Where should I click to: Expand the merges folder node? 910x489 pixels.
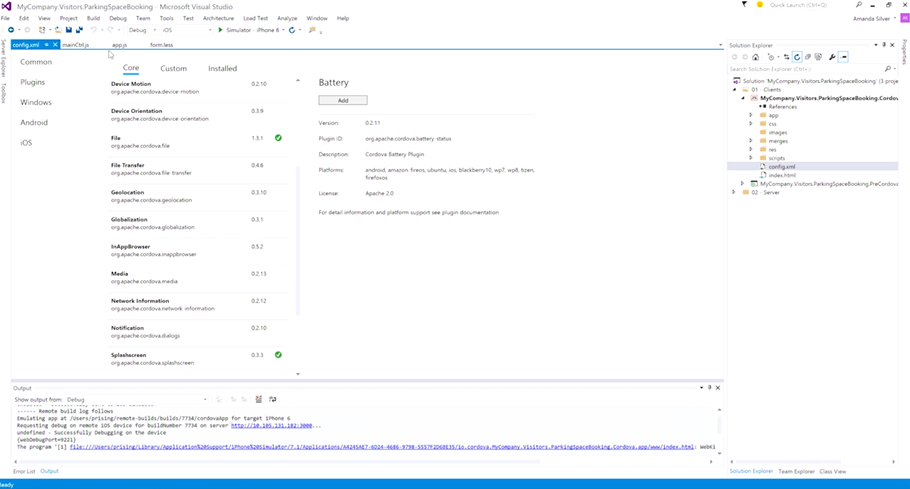pyautogui.click(x=751, y=141)
